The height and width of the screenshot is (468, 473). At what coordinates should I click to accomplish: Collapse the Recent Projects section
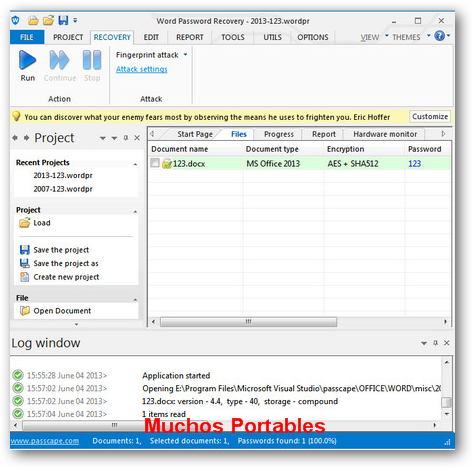pos(135,164)
